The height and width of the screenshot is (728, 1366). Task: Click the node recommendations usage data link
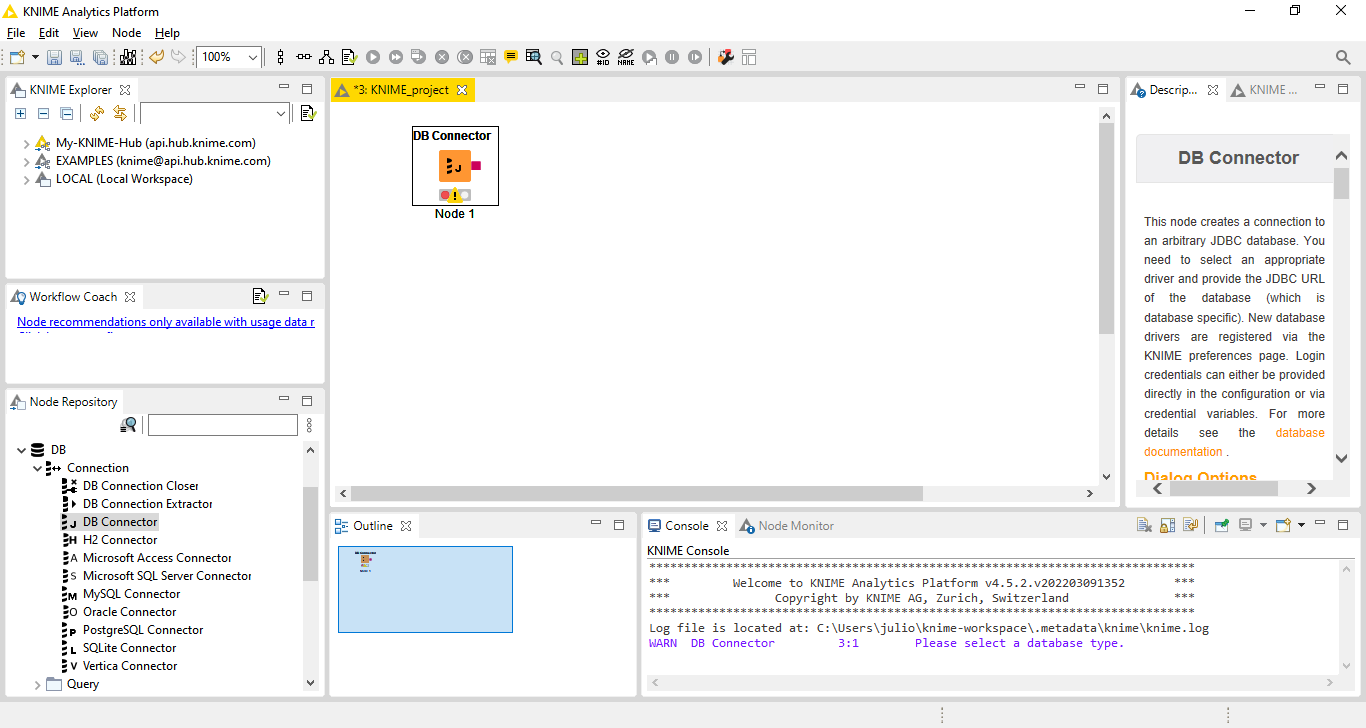(166, 322)
